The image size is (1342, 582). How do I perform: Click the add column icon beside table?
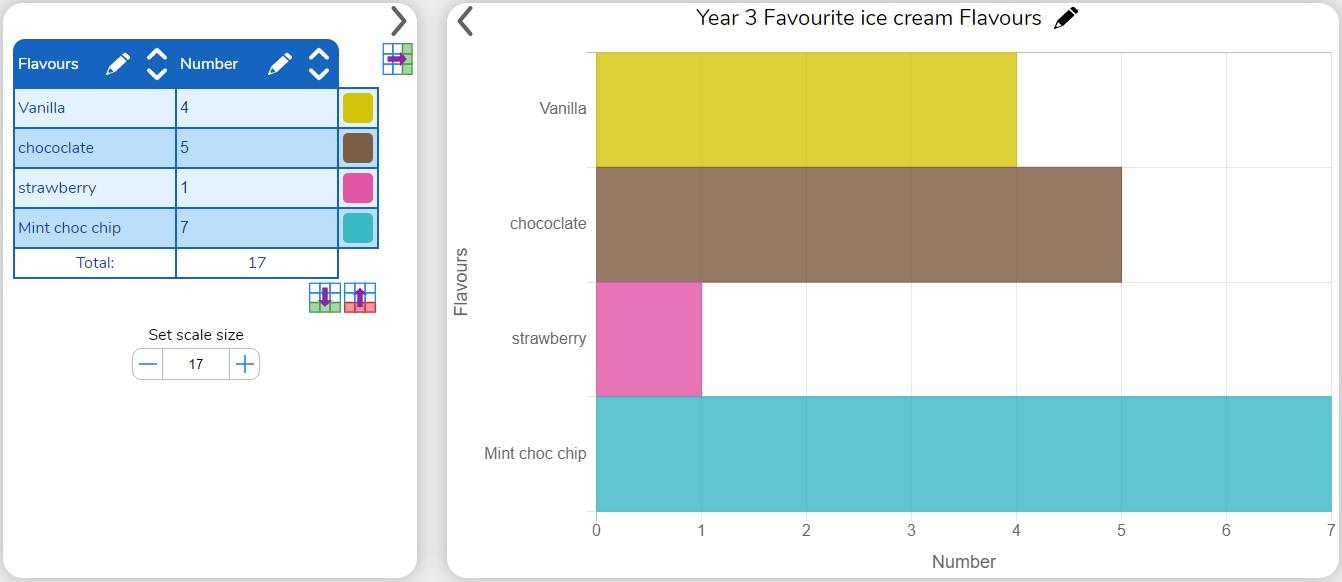pos(397,59)
